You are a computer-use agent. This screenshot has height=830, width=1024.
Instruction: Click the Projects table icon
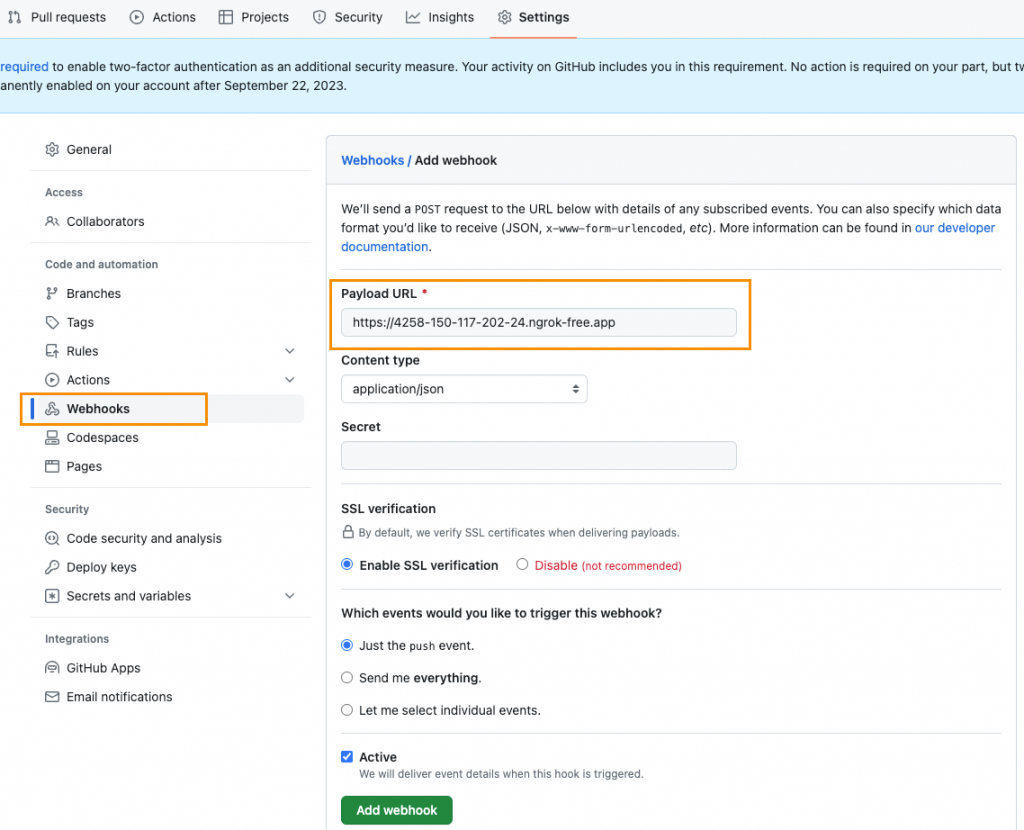225,17
